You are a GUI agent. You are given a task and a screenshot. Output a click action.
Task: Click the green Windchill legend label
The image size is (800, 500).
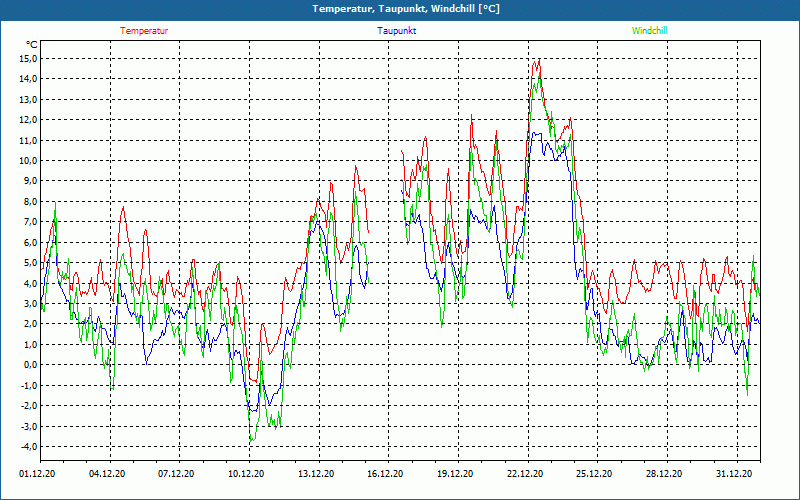(649, 31)
